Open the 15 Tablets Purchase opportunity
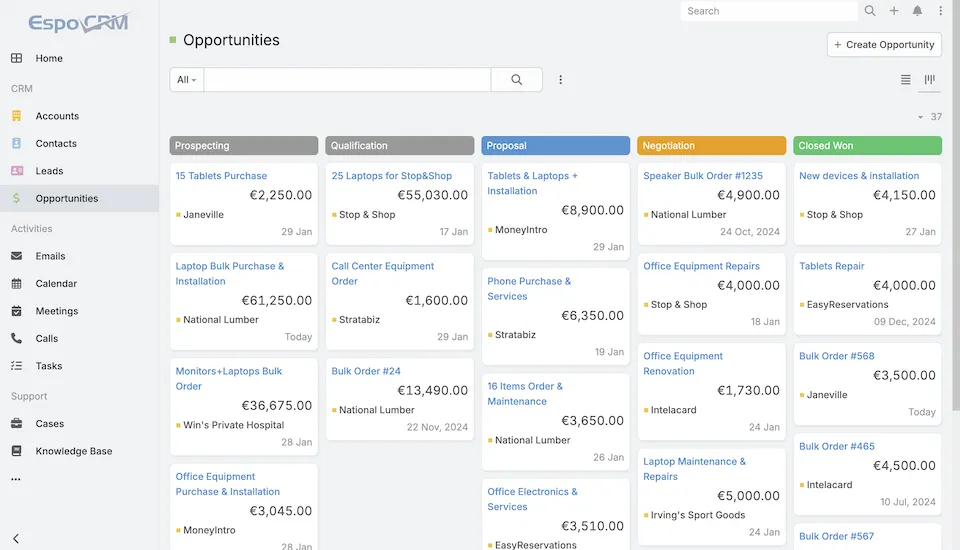Screen dimensions: 960x550 coord(221,176)
